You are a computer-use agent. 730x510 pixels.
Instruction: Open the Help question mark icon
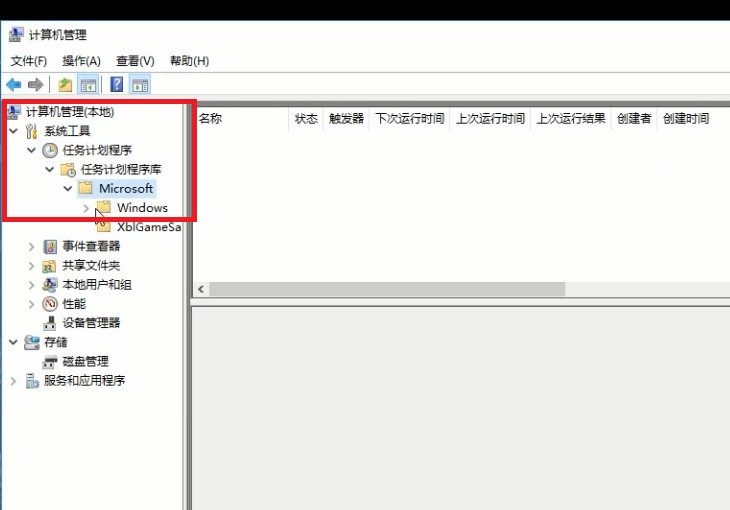(x=116, y=85)
